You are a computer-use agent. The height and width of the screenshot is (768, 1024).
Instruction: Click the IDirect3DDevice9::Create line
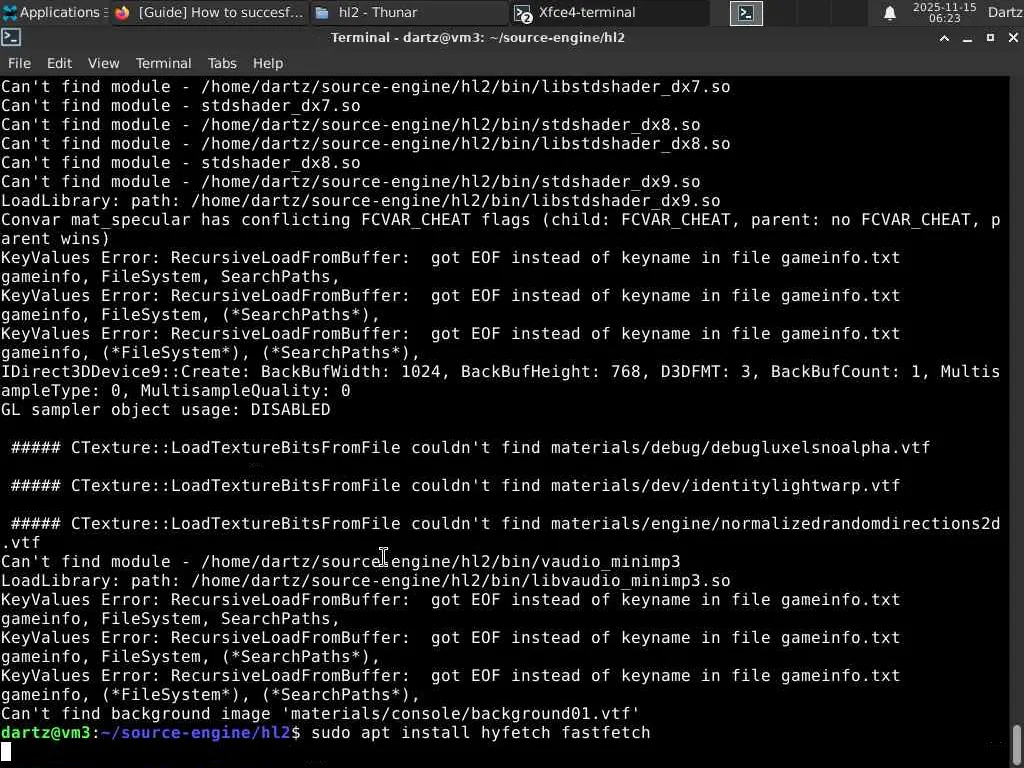(x=500, y=381)
